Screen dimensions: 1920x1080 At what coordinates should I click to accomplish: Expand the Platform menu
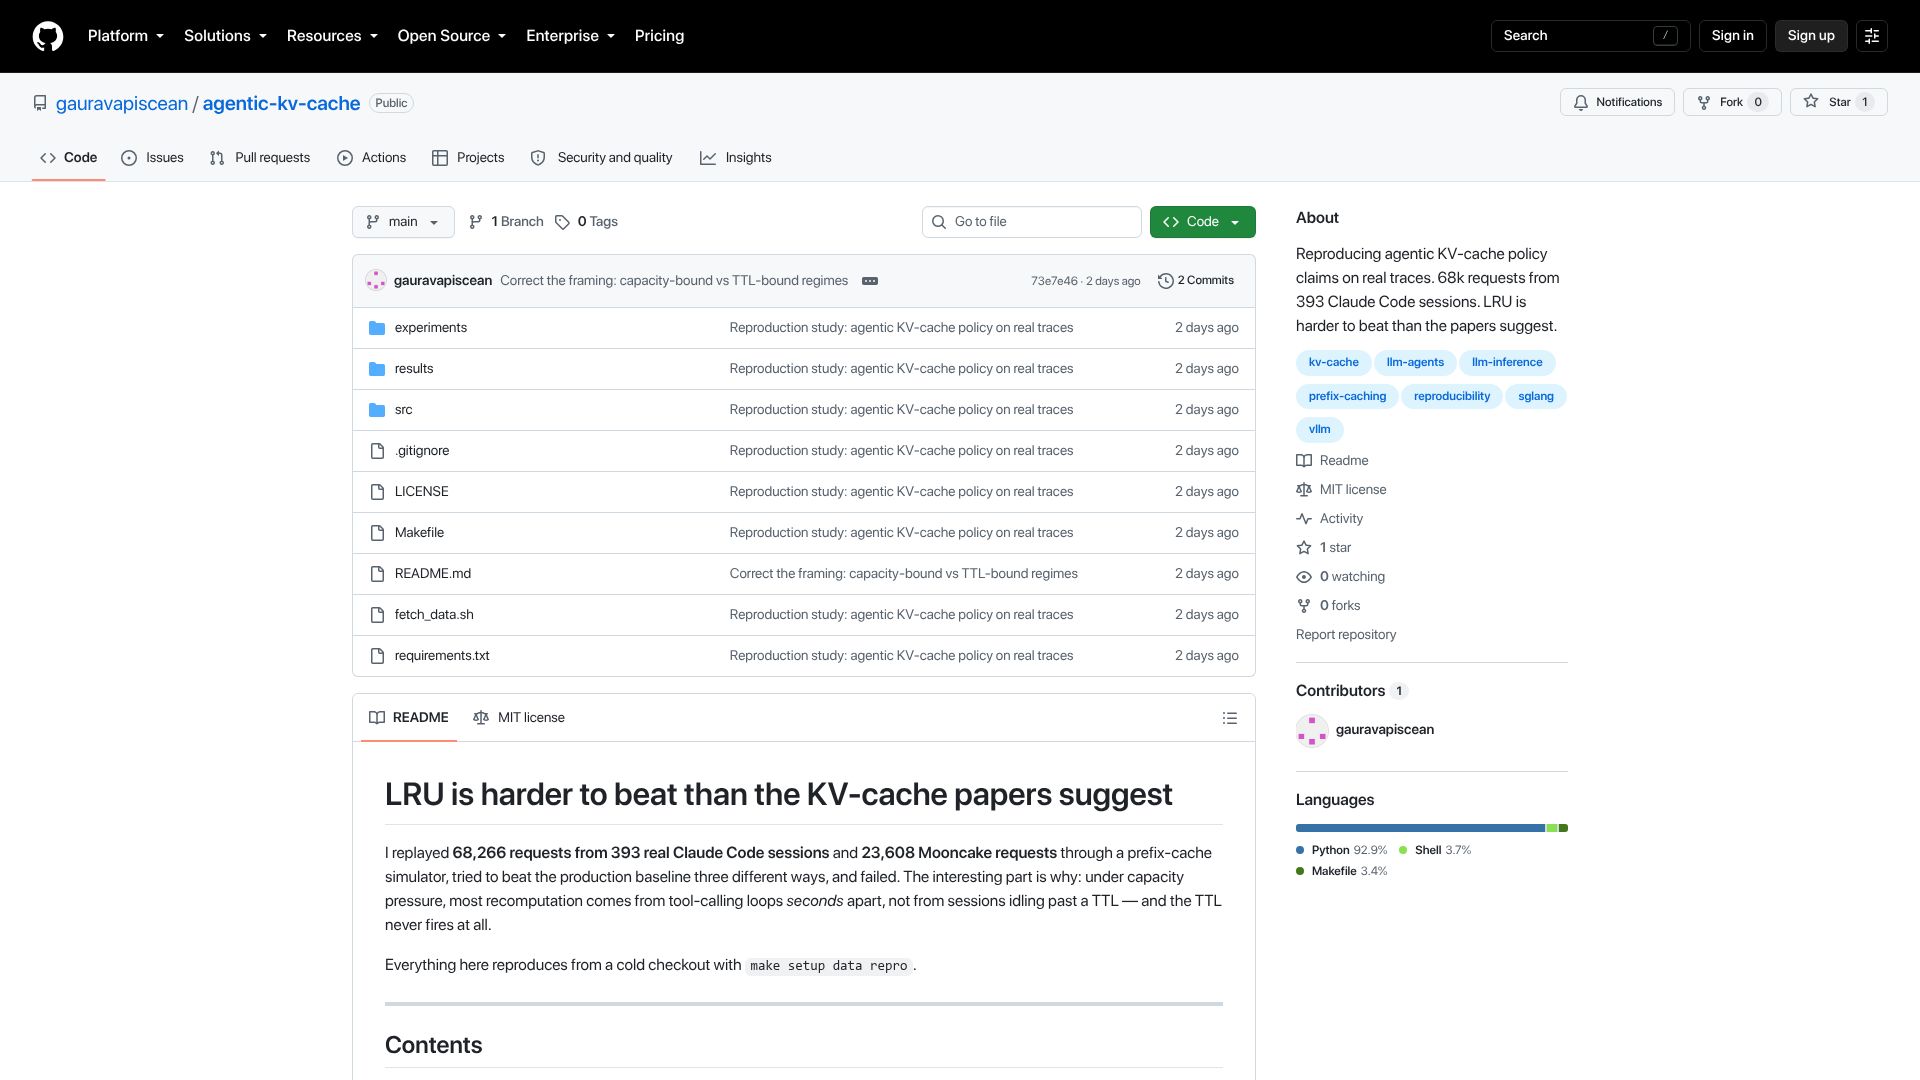[125, 36]
